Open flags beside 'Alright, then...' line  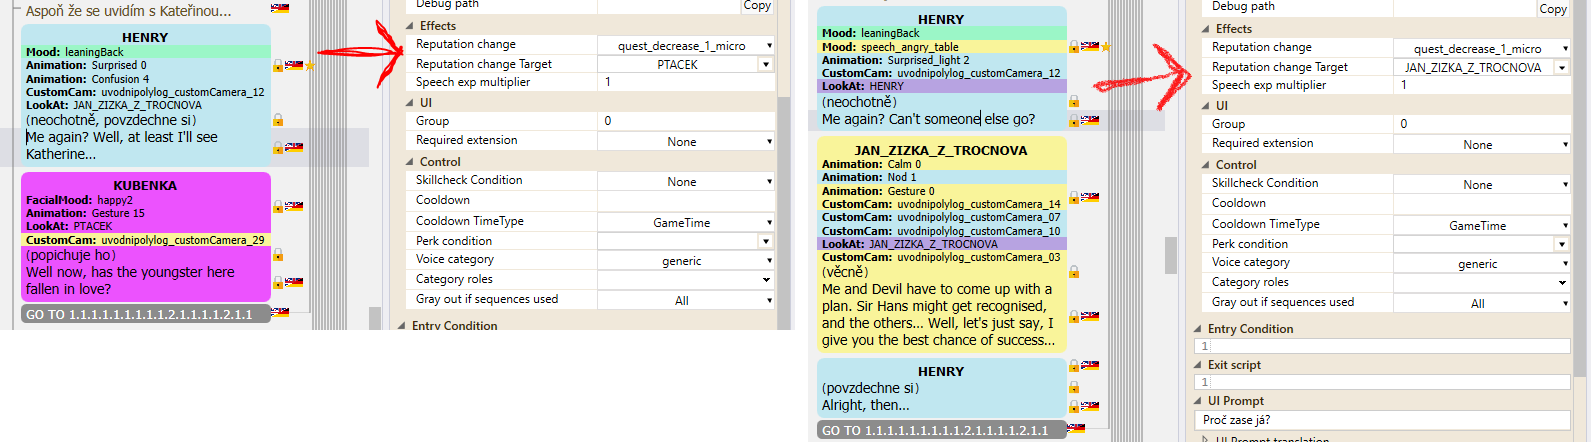(1090, 407)
